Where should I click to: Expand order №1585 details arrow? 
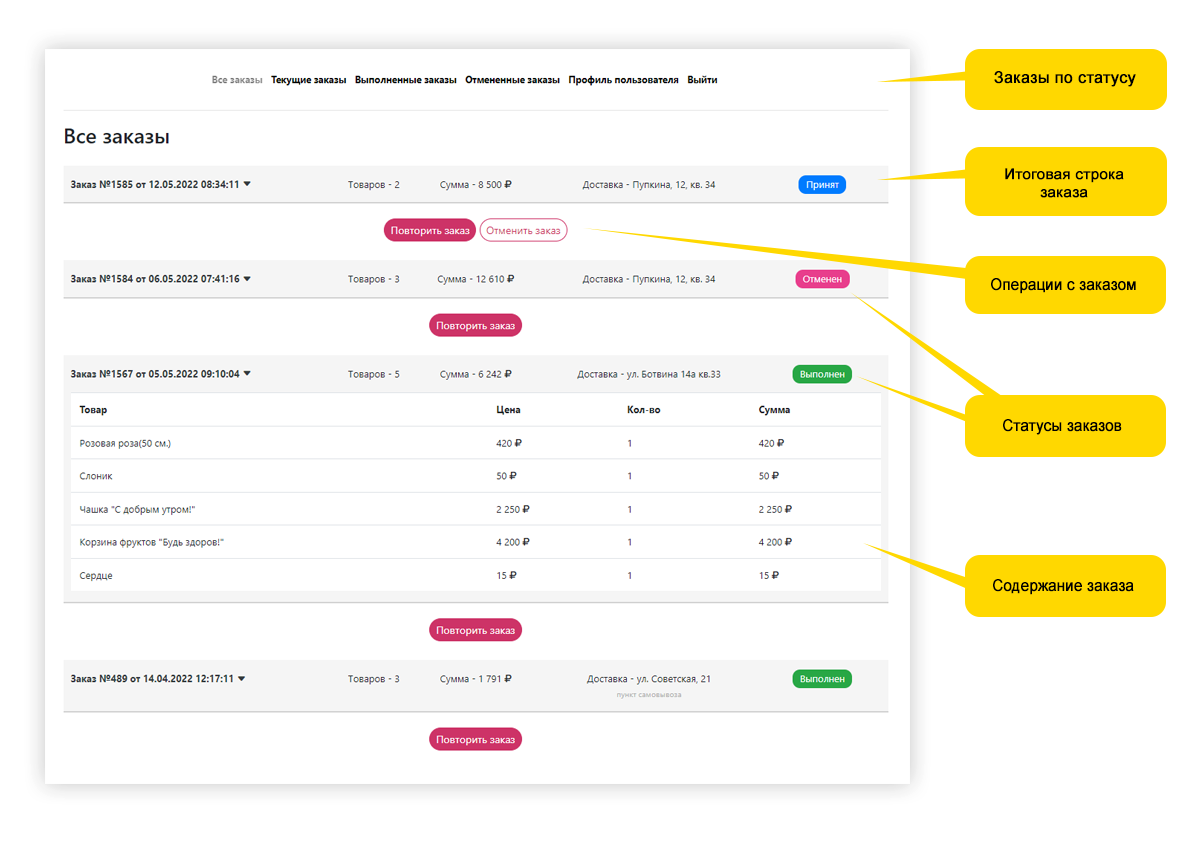tap(247, 185)
